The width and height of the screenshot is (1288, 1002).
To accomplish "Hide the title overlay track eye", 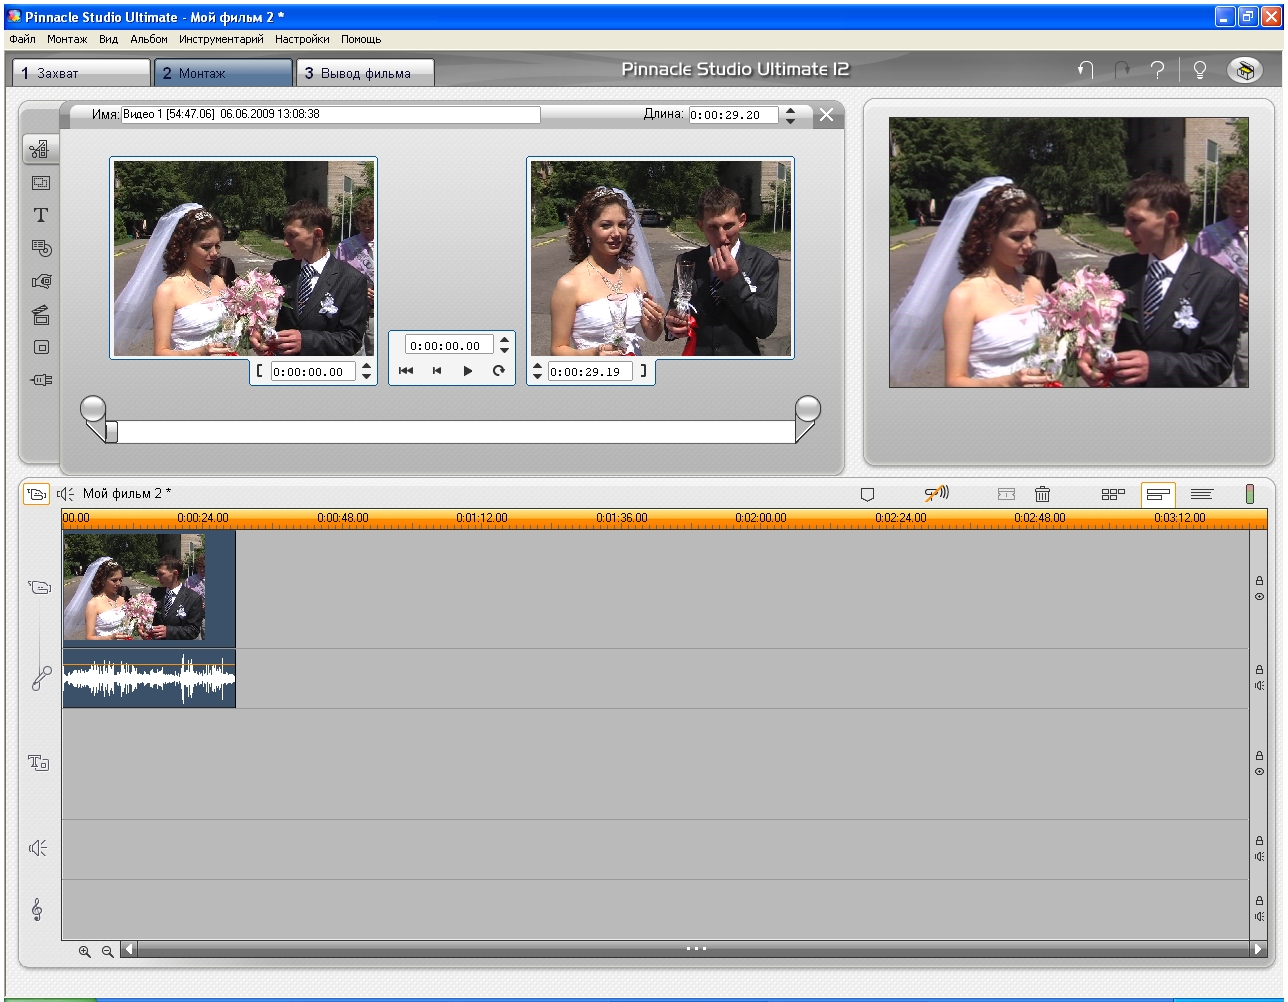I will [x=1259, y=771].
